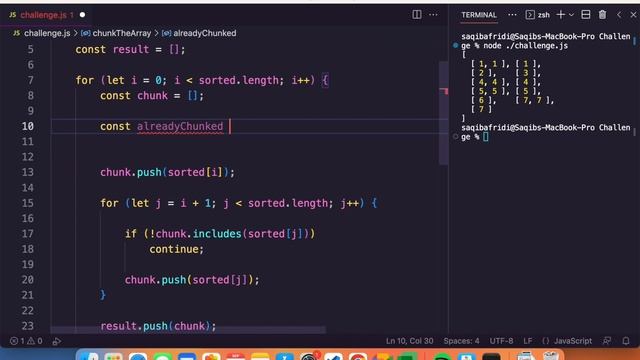Click the Ln 10, Col 30 indicator
Screen dimensions: 640x360
(409, 341)
